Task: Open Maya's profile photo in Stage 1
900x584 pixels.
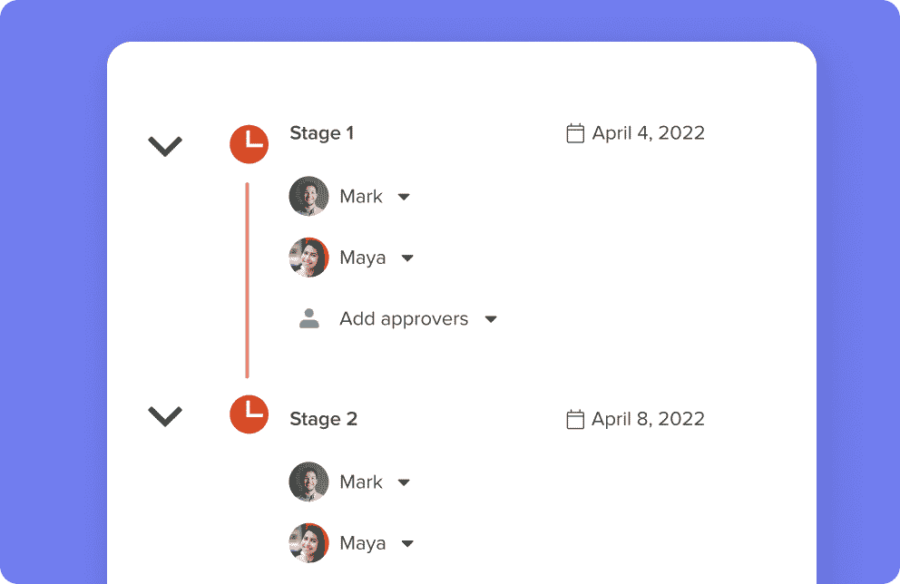Action: 309,257
